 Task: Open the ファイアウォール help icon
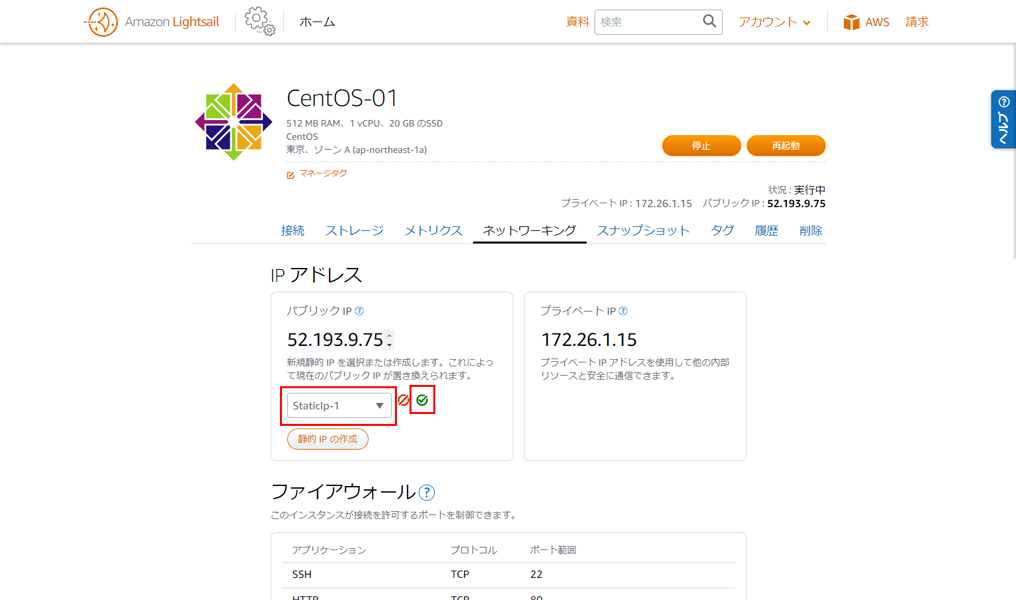point(426,492)
